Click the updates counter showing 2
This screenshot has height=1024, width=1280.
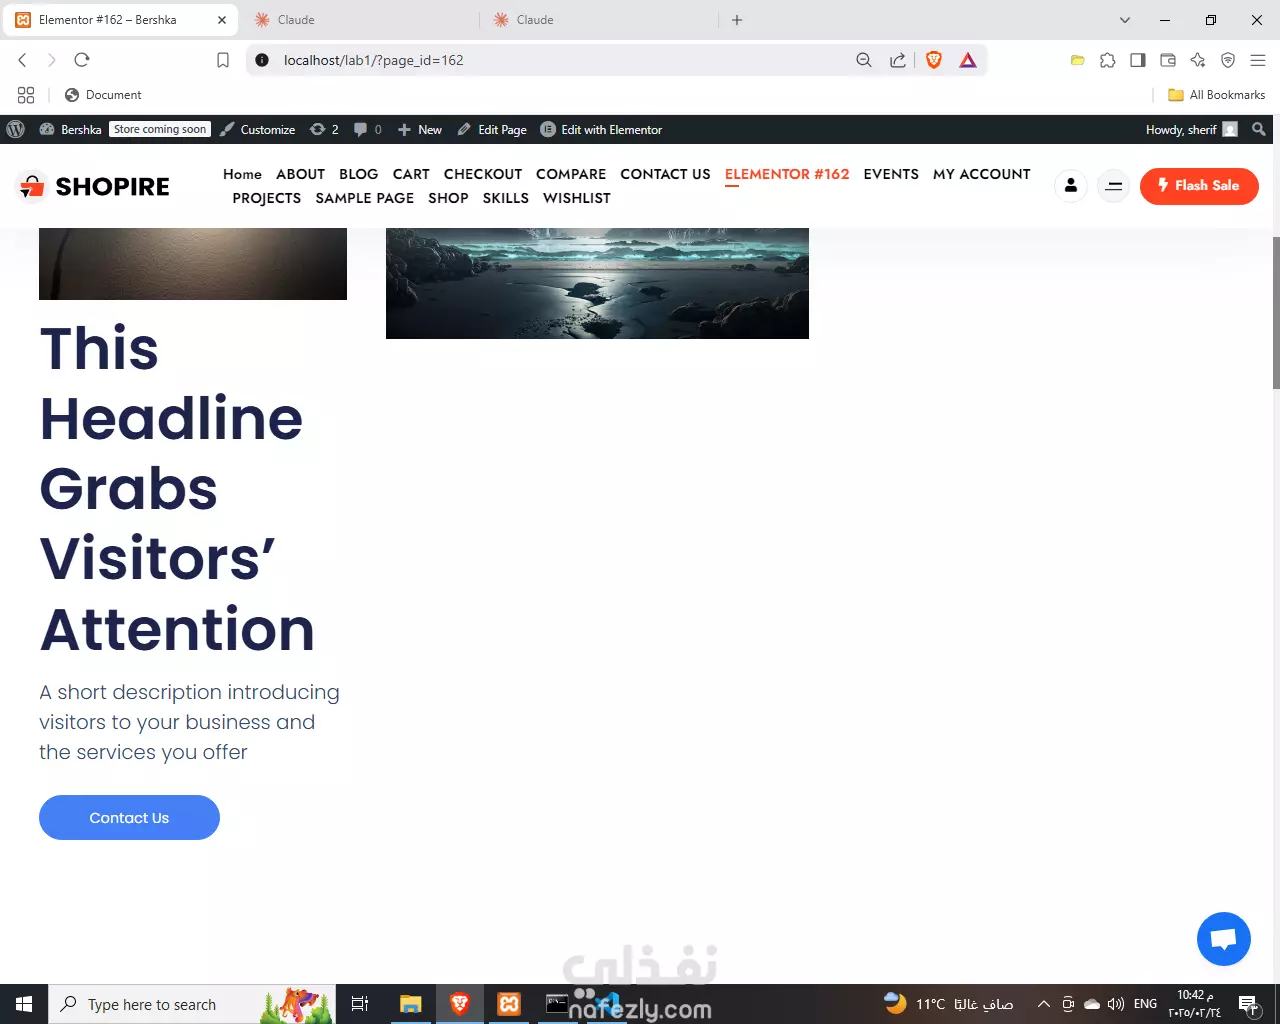tap(324, 129)
